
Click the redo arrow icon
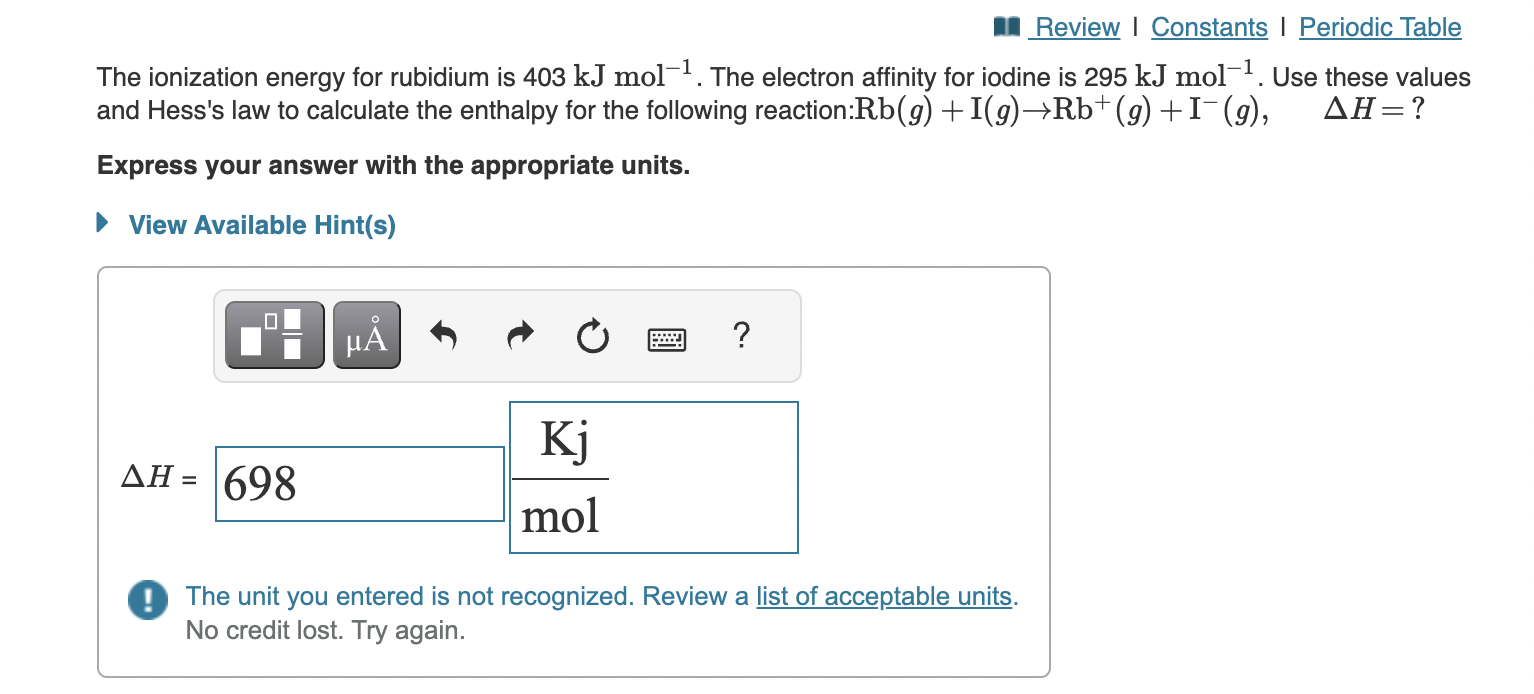[518, 336]
